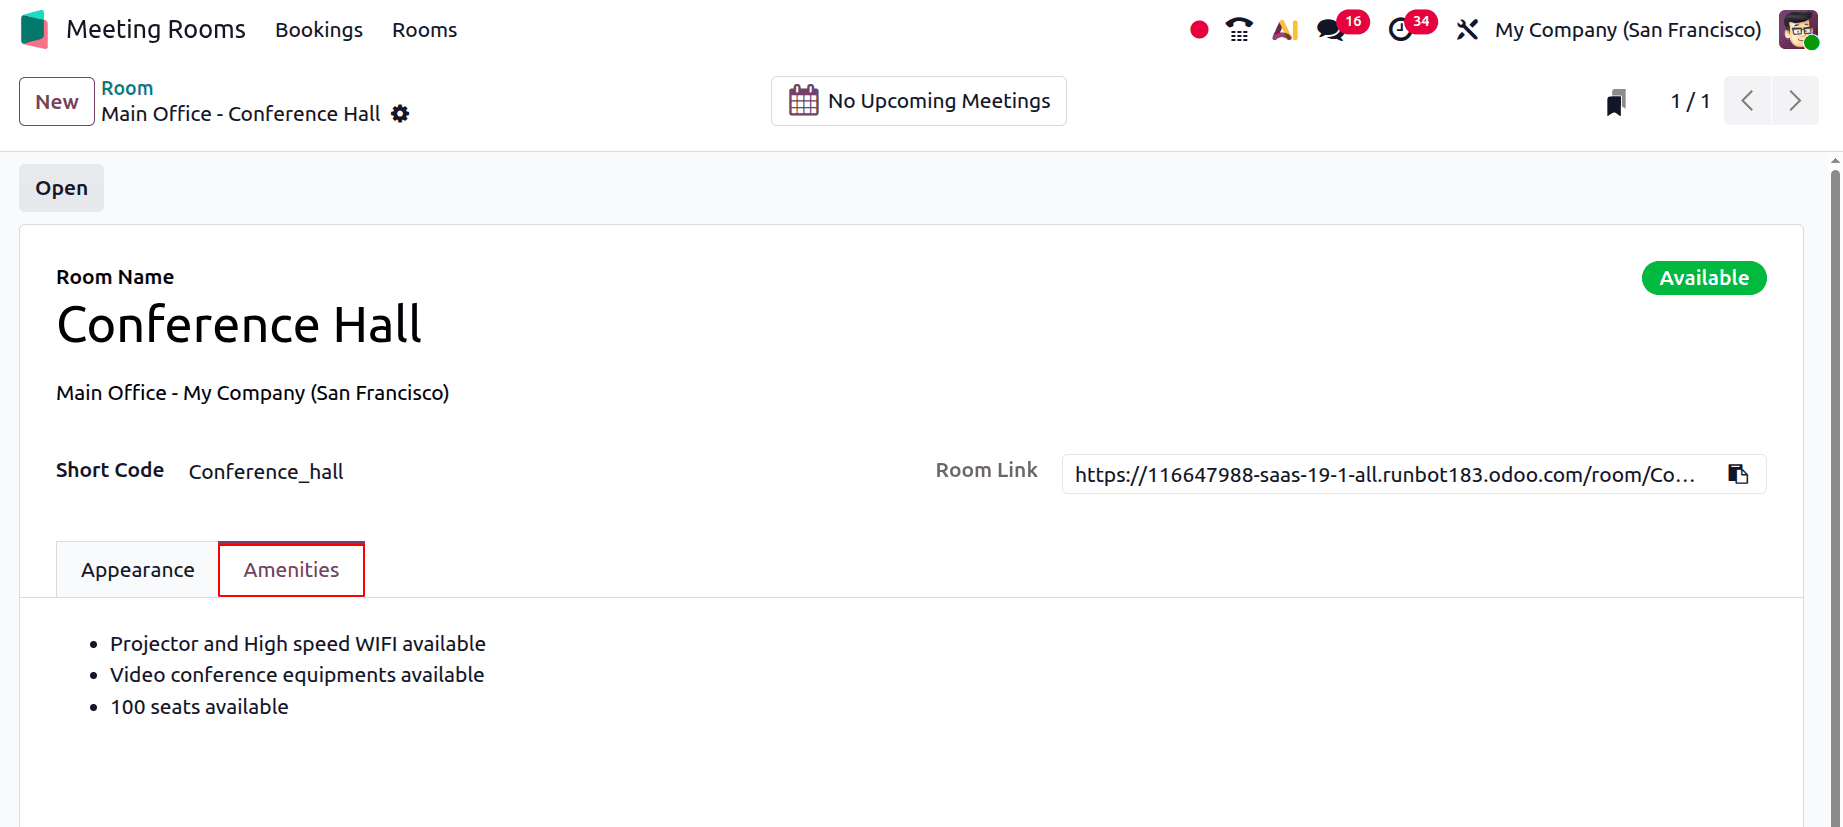Viewport: 1843px width, 827px height.
Task: Click 'Main Office - Conference Hall' breadcrumb title
Action: pyautogui.click(x=241, y=114)
